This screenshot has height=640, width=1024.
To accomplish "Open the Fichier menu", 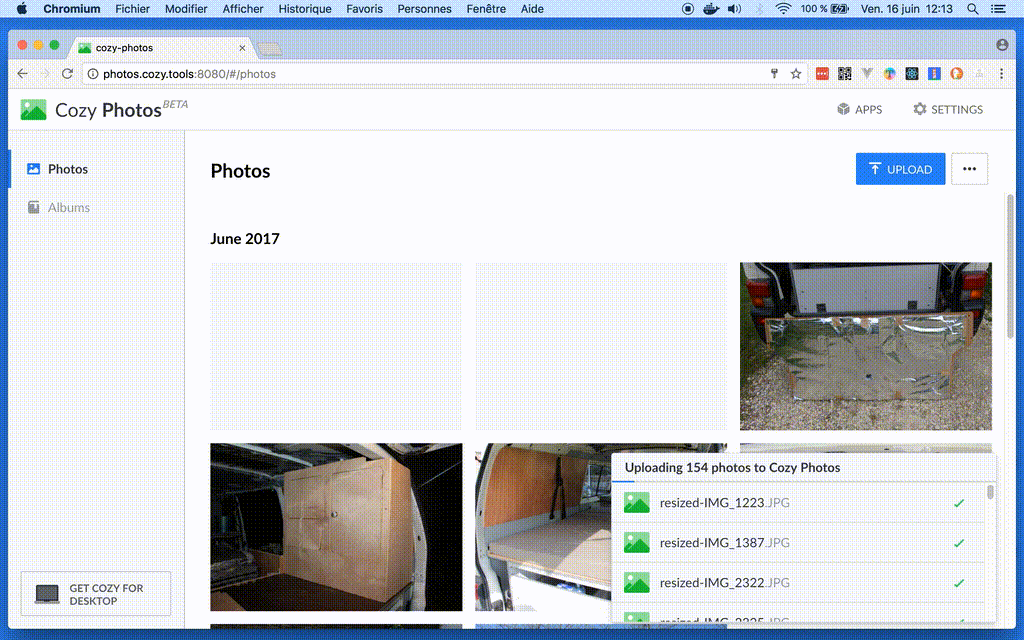I will point(132,8).
